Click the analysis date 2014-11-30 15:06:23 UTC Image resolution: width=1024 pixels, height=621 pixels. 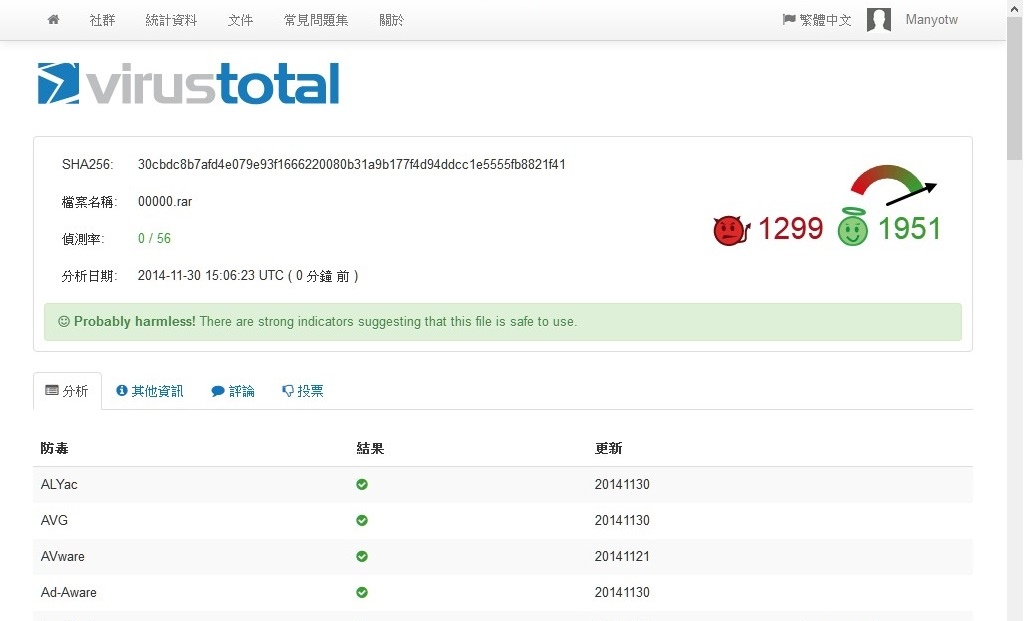coord(210,276)
